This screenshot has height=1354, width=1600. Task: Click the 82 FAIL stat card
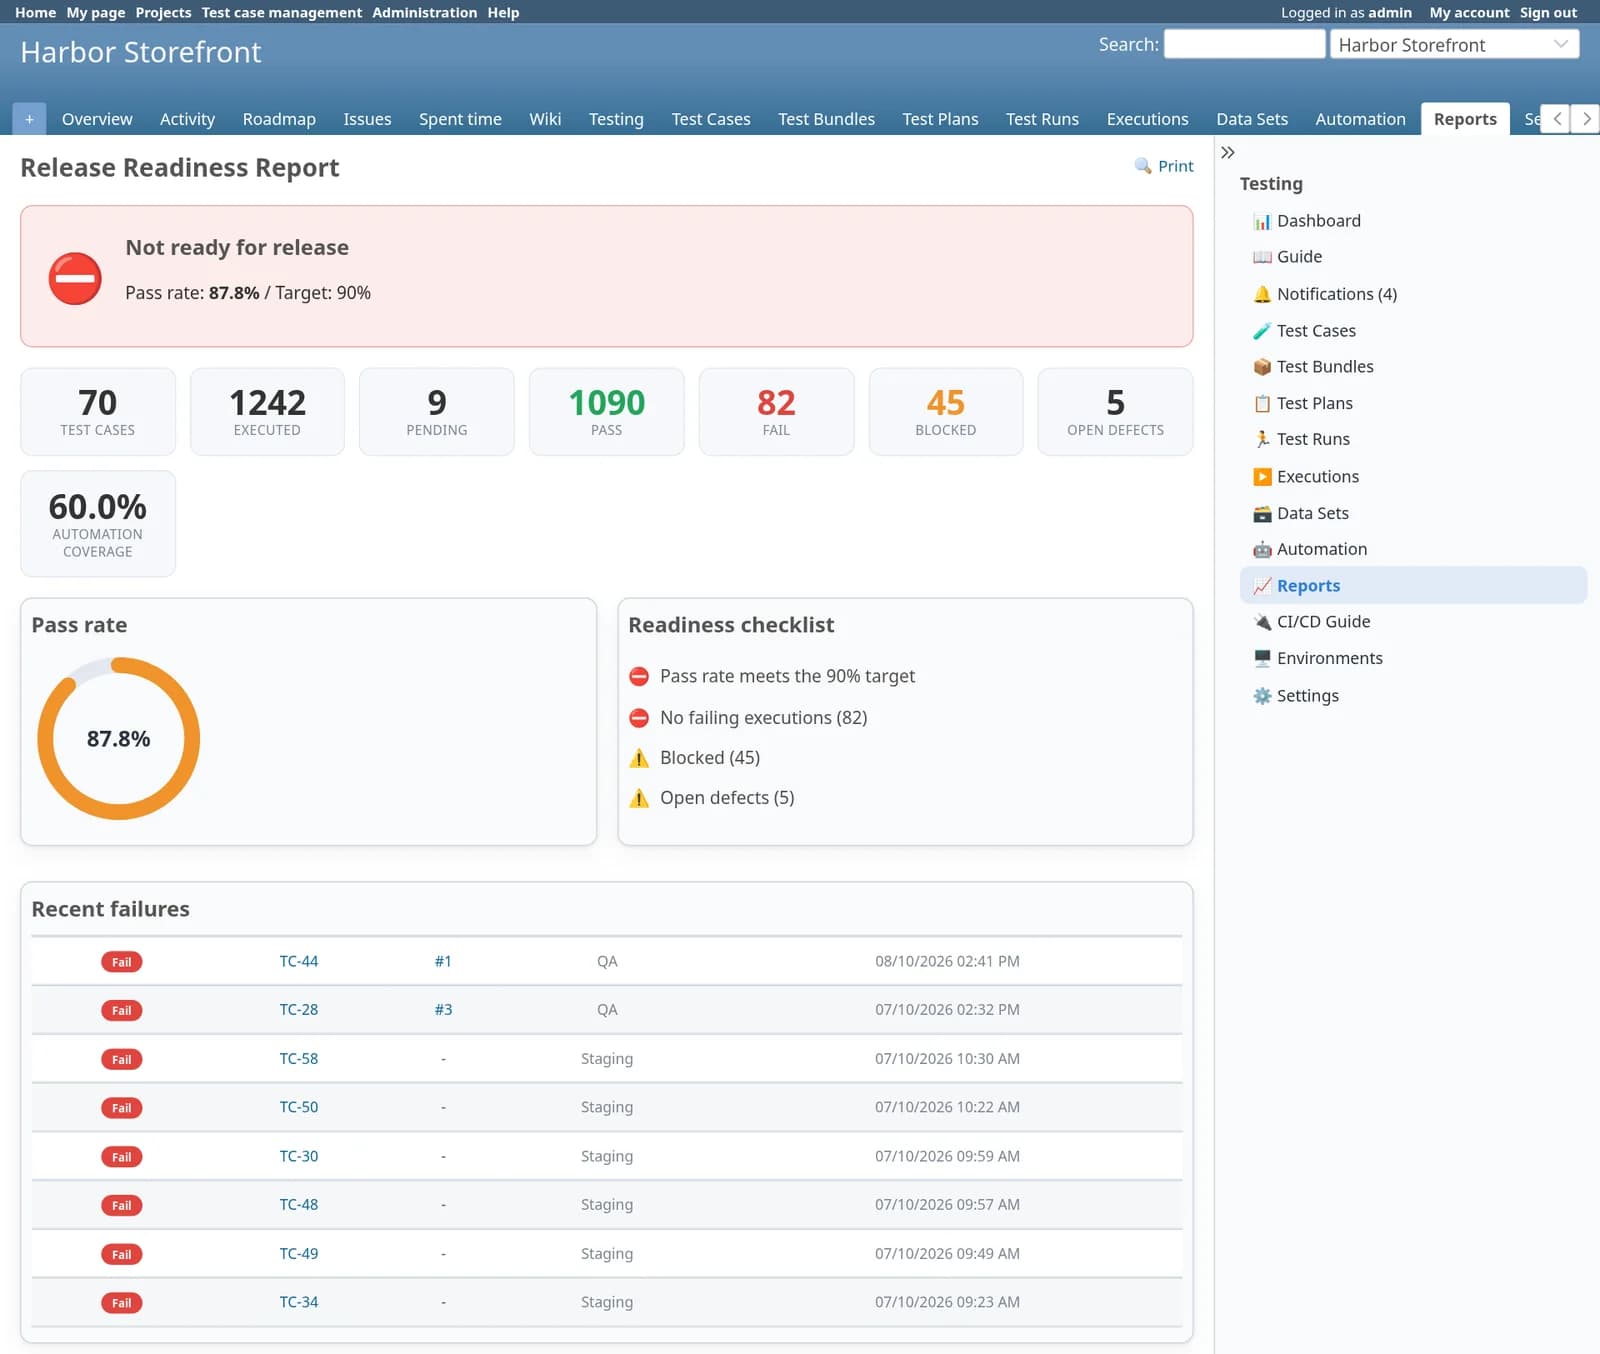click(x=776, y=412)
